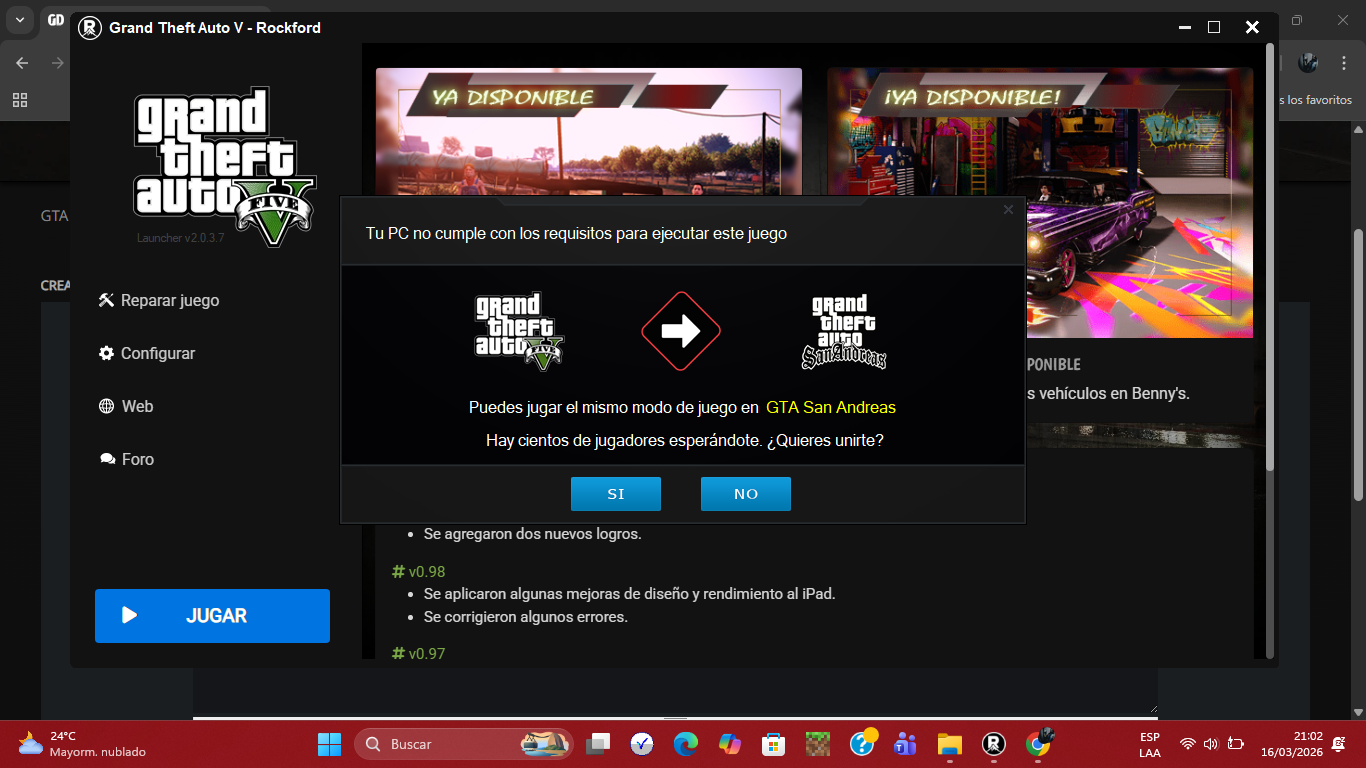Click the globe icon next to Web
1366x768 pixels.
pyautogui.click(x=106, y=407)
